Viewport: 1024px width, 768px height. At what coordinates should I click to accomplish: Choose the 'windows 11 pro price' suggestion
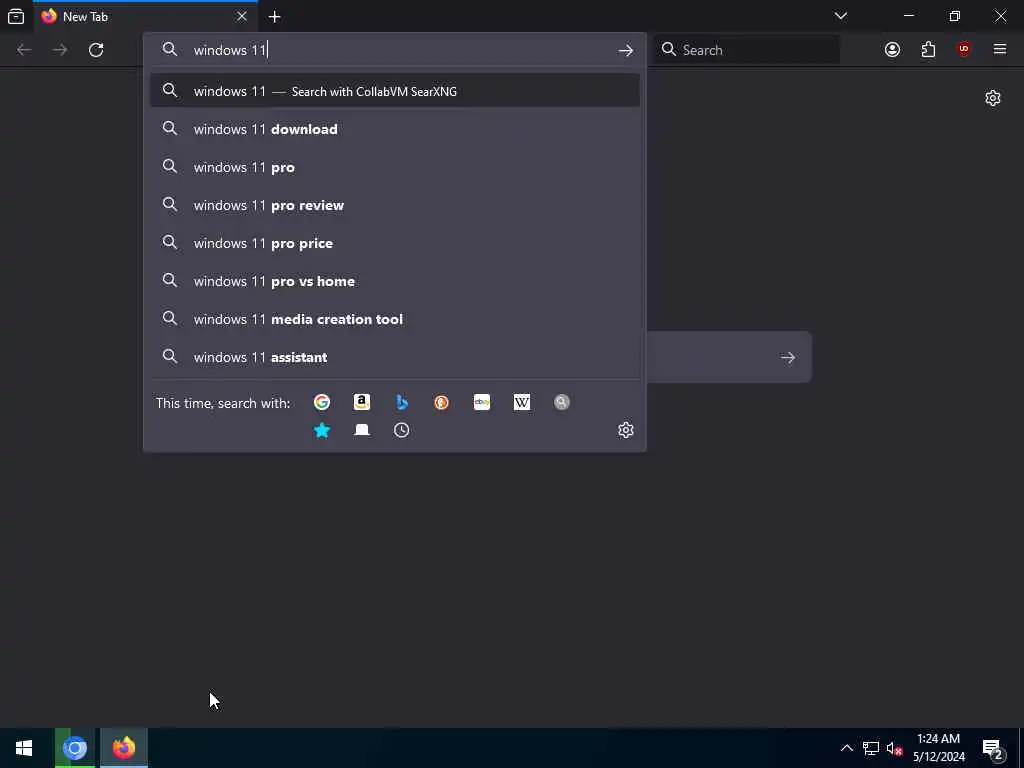394,243
